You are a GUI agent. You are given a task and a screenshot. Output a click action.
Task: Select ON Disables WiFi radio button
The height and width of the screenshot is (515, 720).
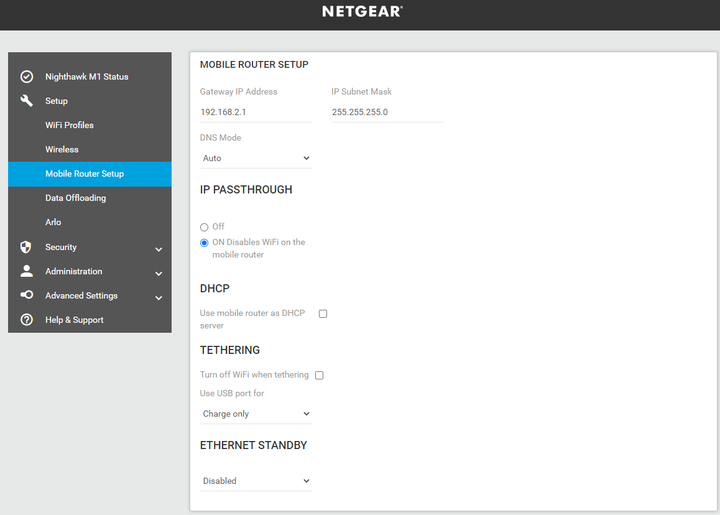tap(204, 243)
